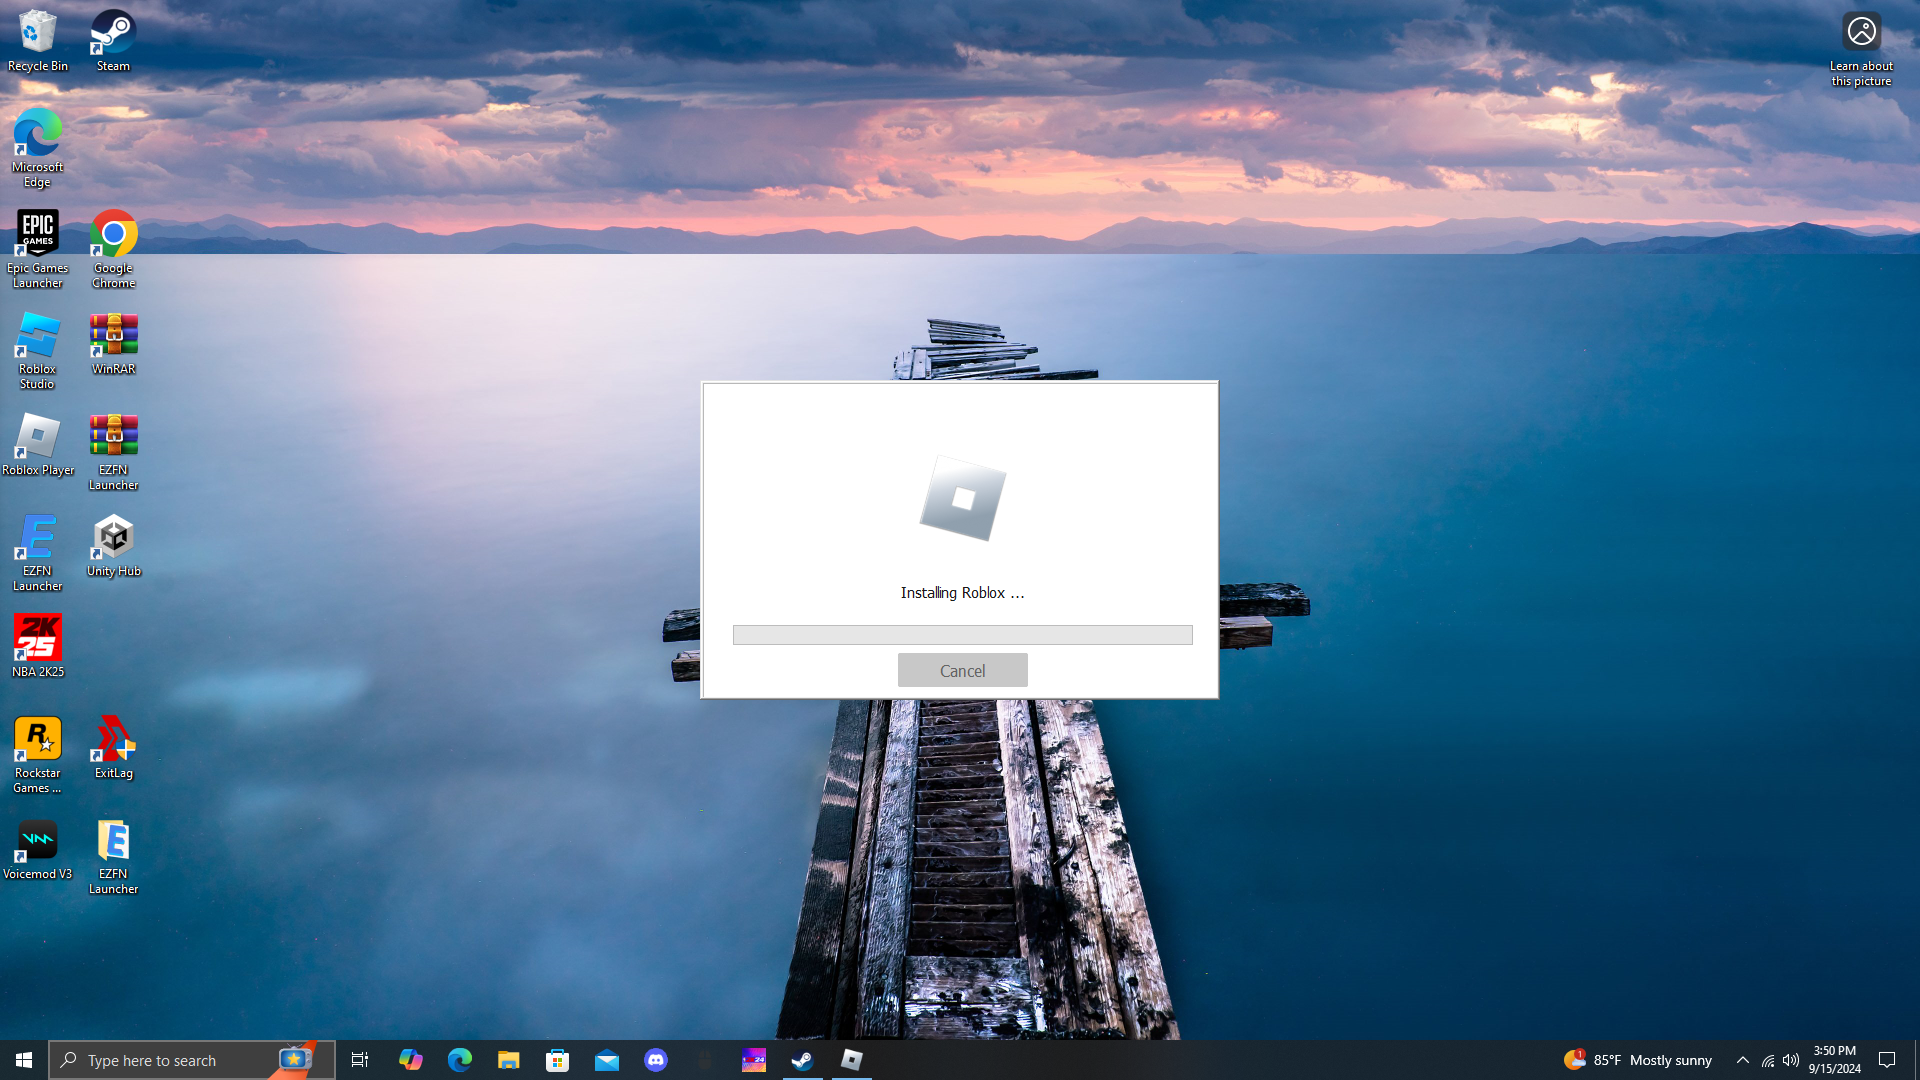Click the Steam taskbar icon
The image size is (1920, 1080).
coord(802,1060)
